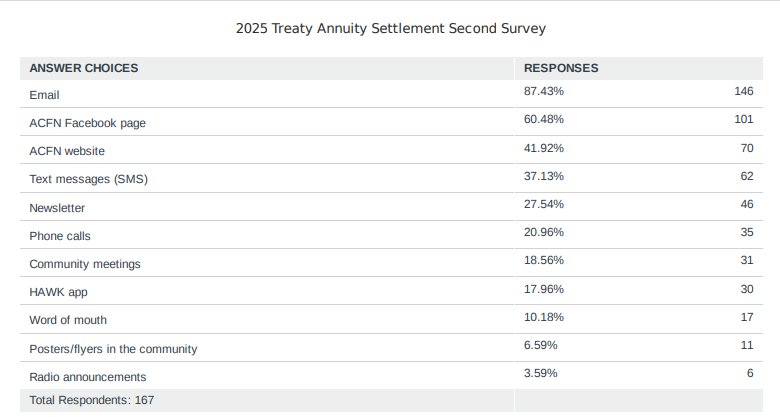780x417 pixels.
Task: Select the 3.59% Radio percentage value
Action: click(541, 373)
